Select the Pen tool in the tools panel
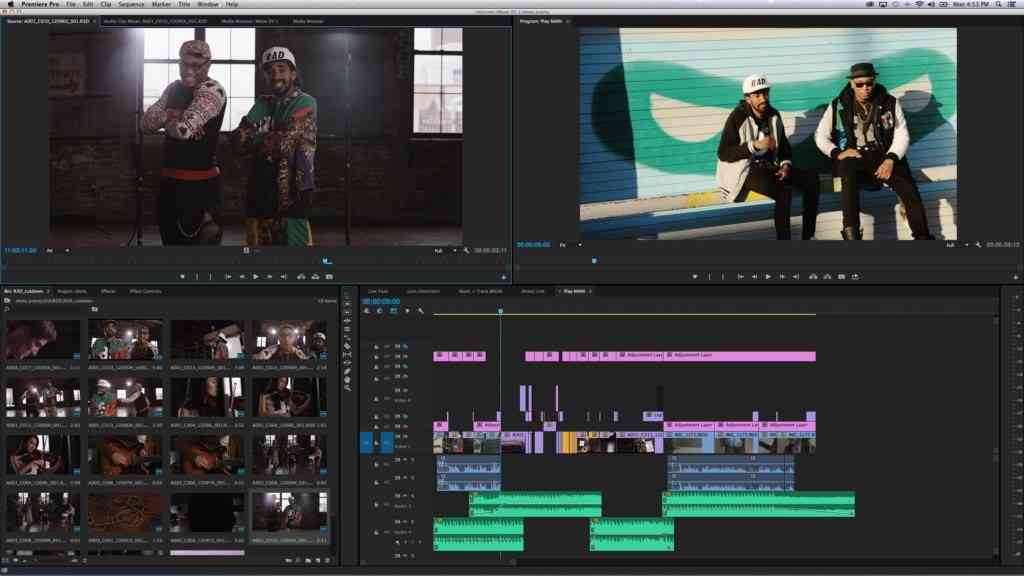 347,372
